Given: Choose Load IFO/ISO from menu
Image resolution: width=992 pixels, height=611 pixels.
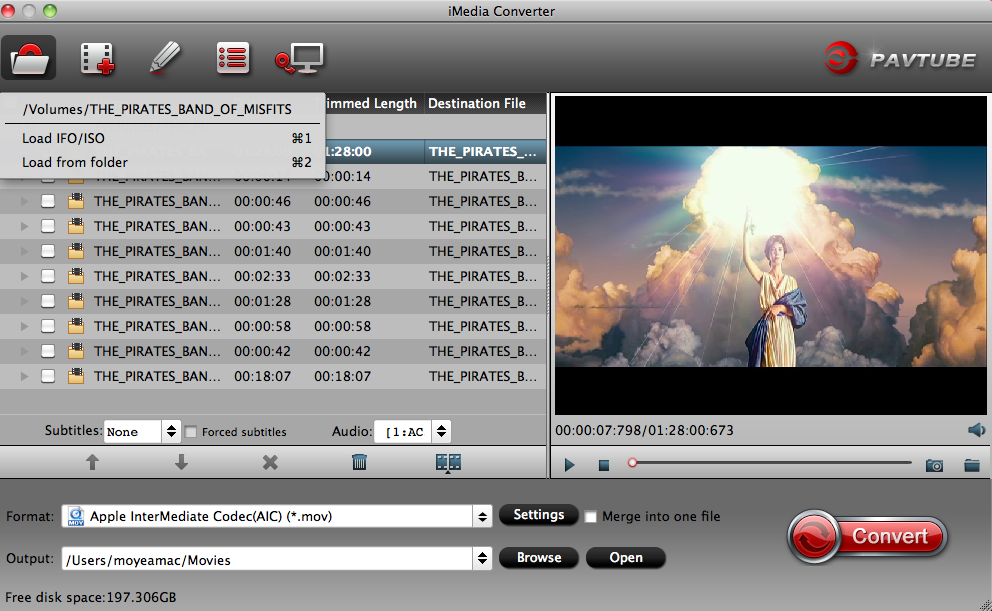Looking at the screenshot, I should click(163, 138).
